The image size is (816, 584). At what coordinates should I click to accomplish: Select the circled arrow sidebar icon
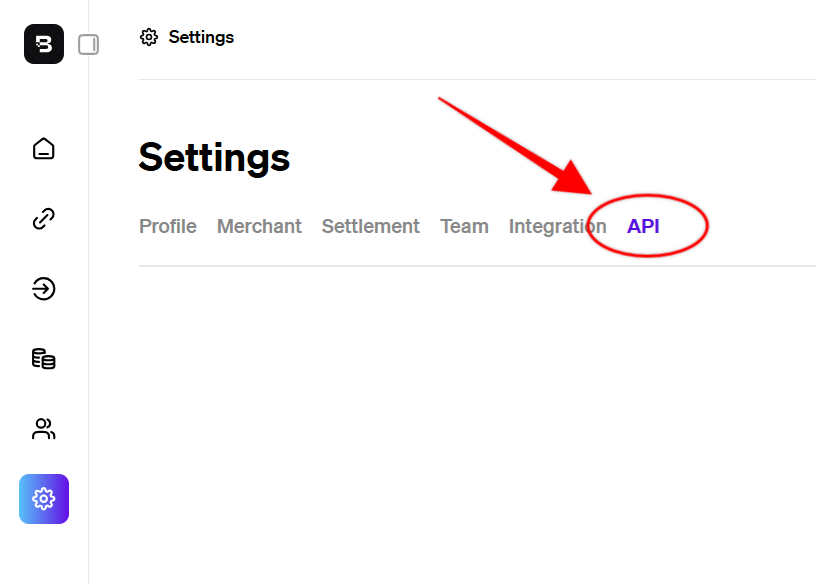coord(44,288)
